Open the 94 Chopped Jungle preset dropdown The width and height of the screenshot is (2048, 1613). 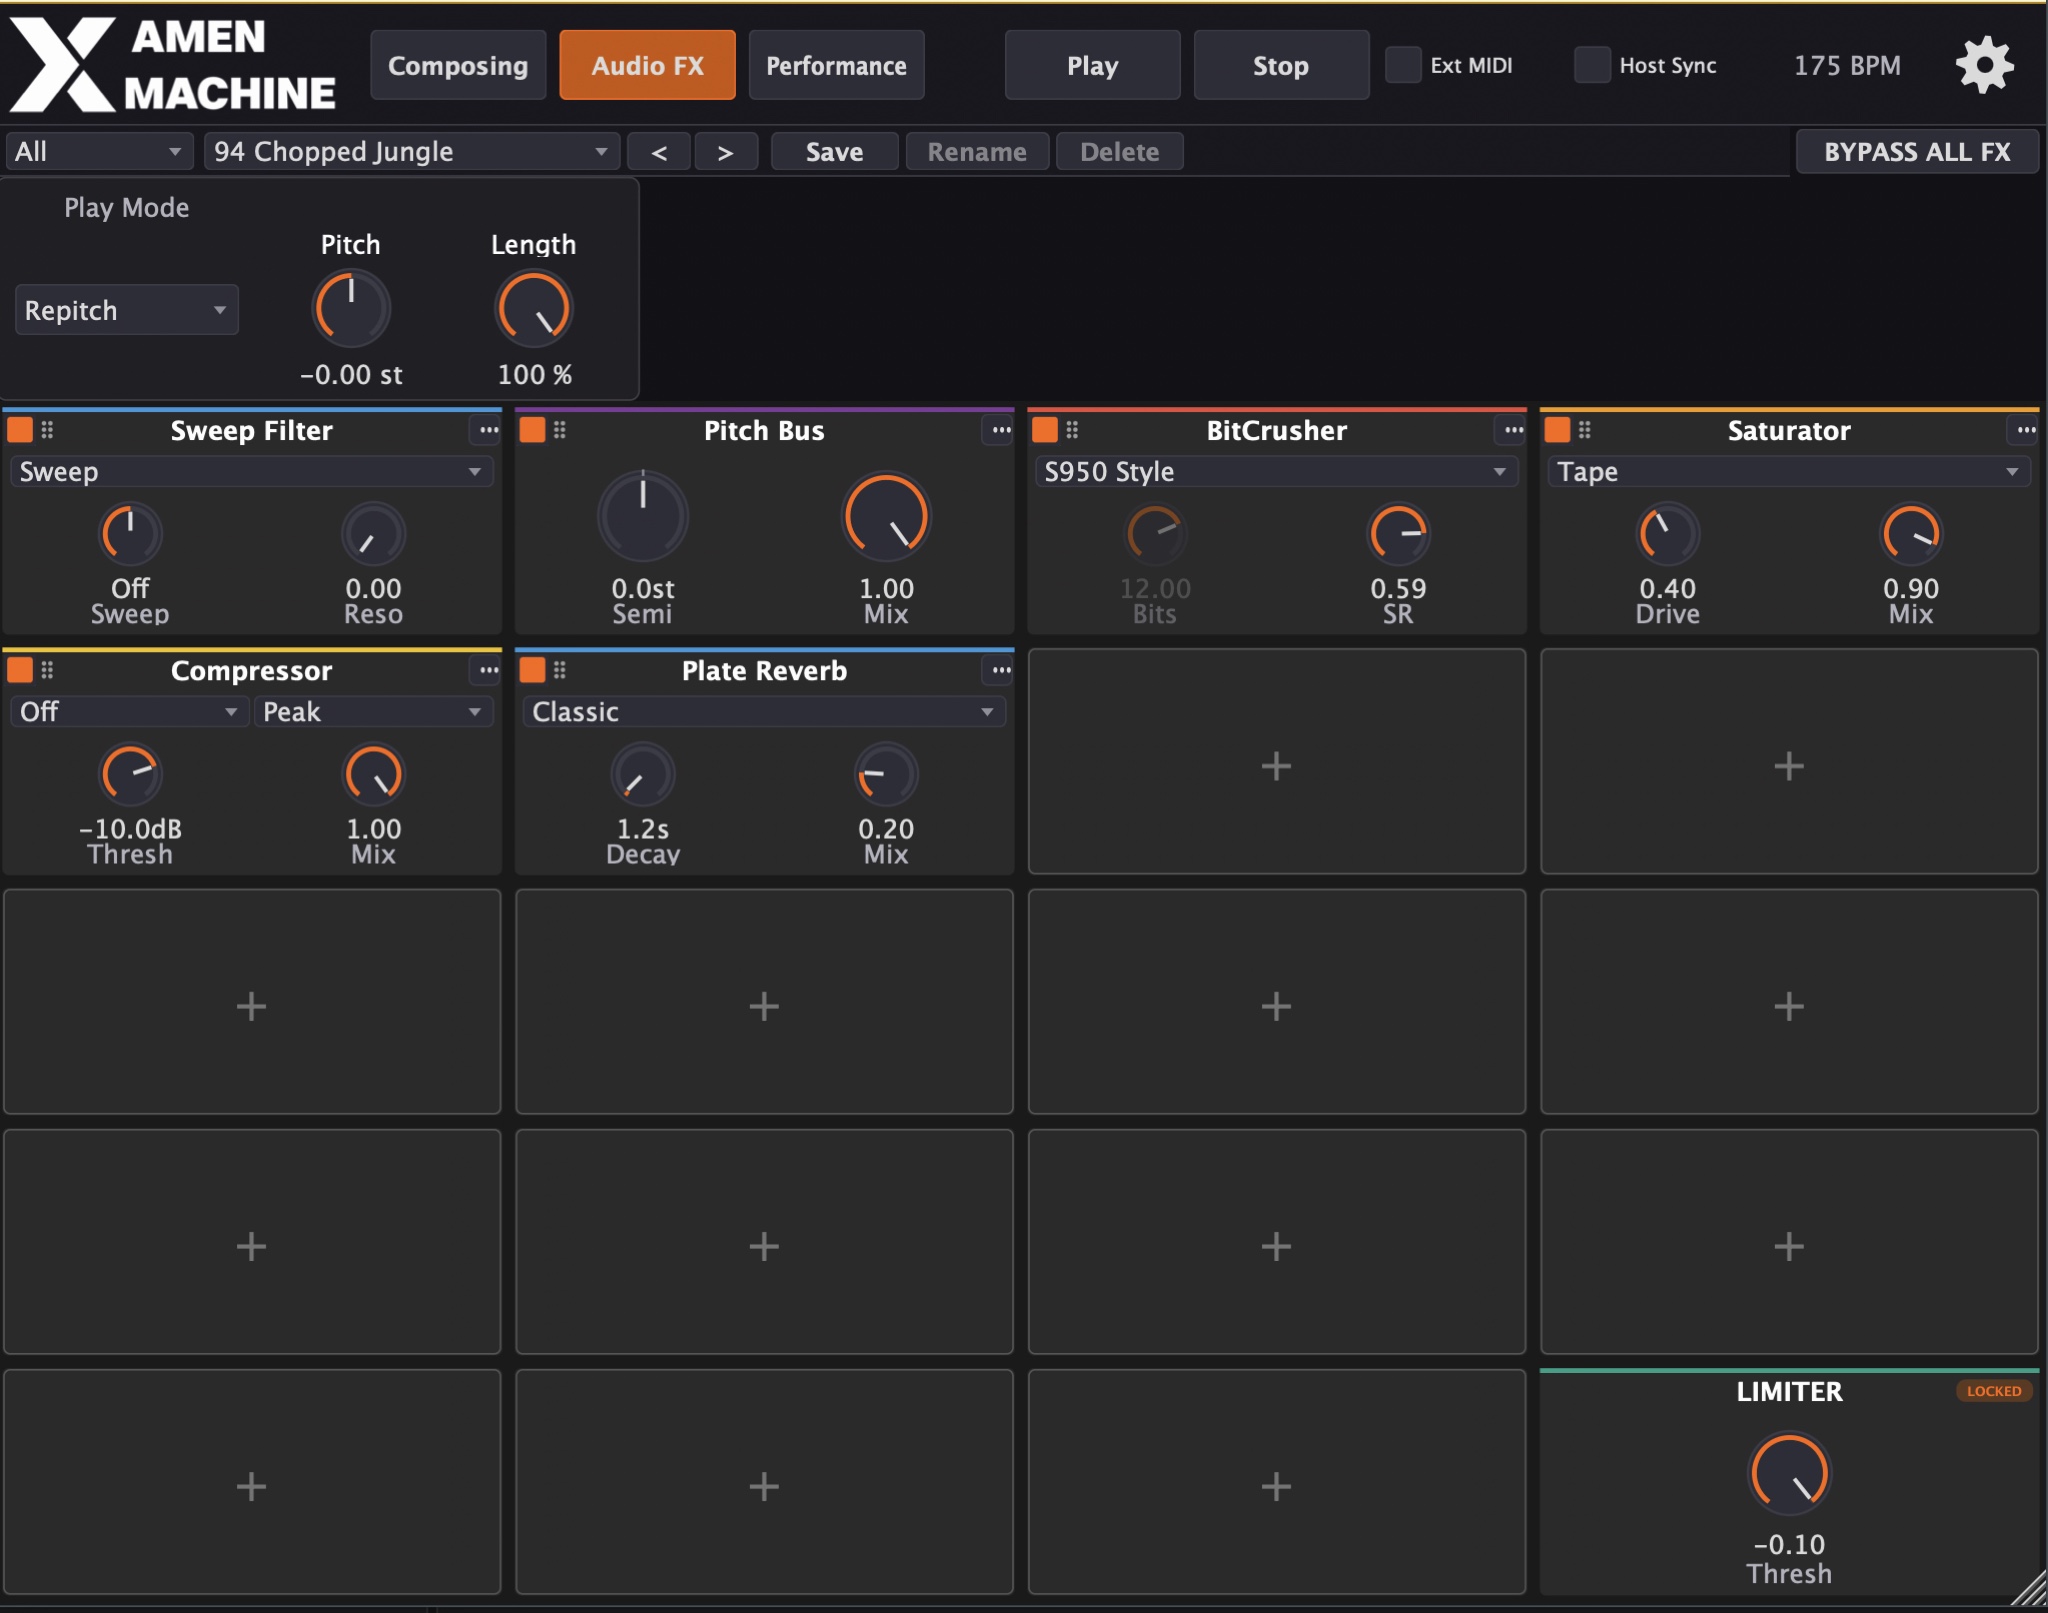point(411,152)
